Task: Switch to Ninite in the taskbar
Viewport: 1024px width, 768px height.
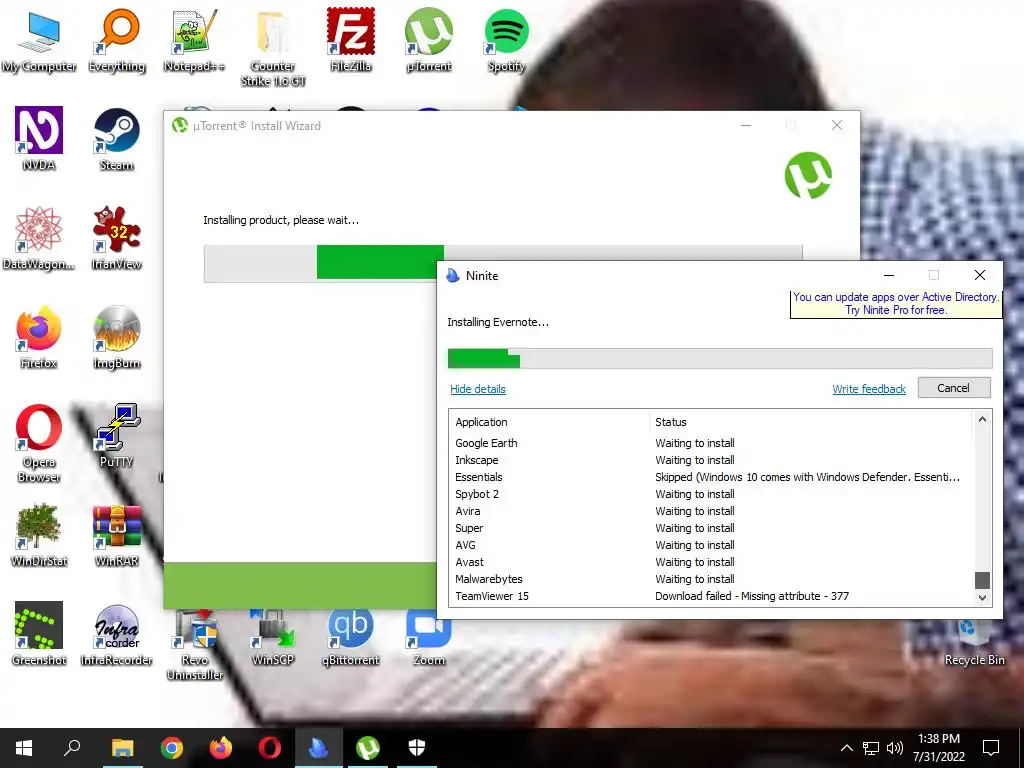Action: (x=319, y=748)
